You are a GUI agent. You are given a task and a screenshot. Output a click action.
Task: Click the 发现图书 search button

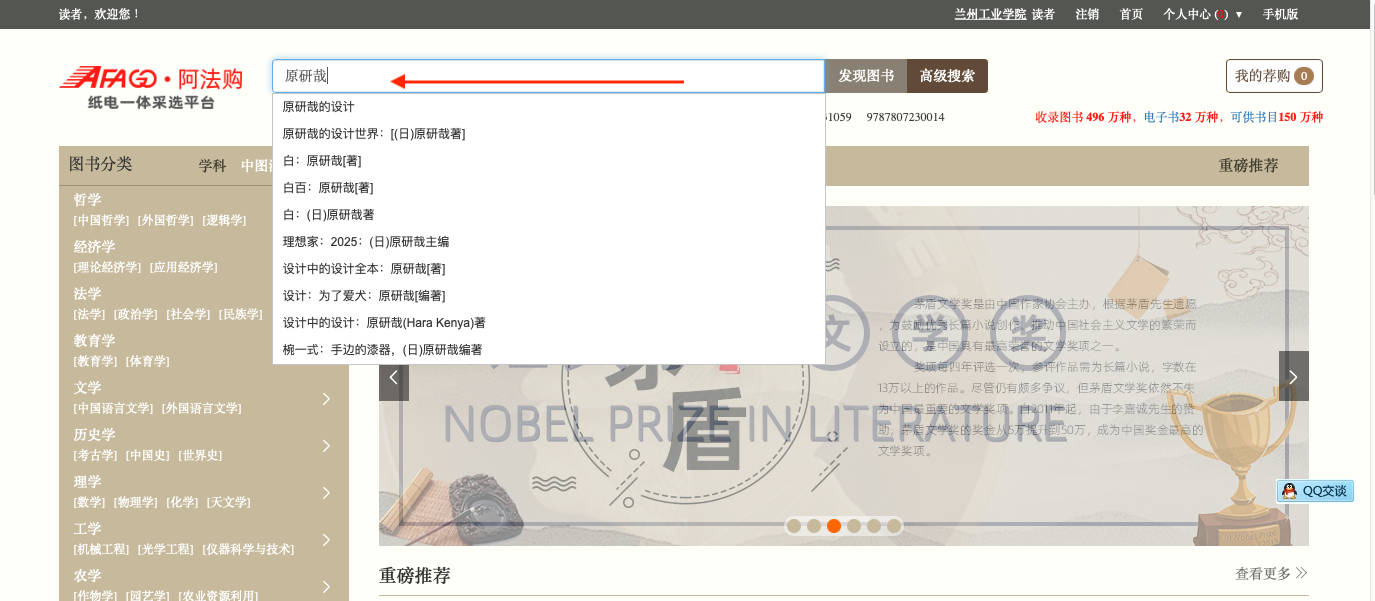[866, 76]
